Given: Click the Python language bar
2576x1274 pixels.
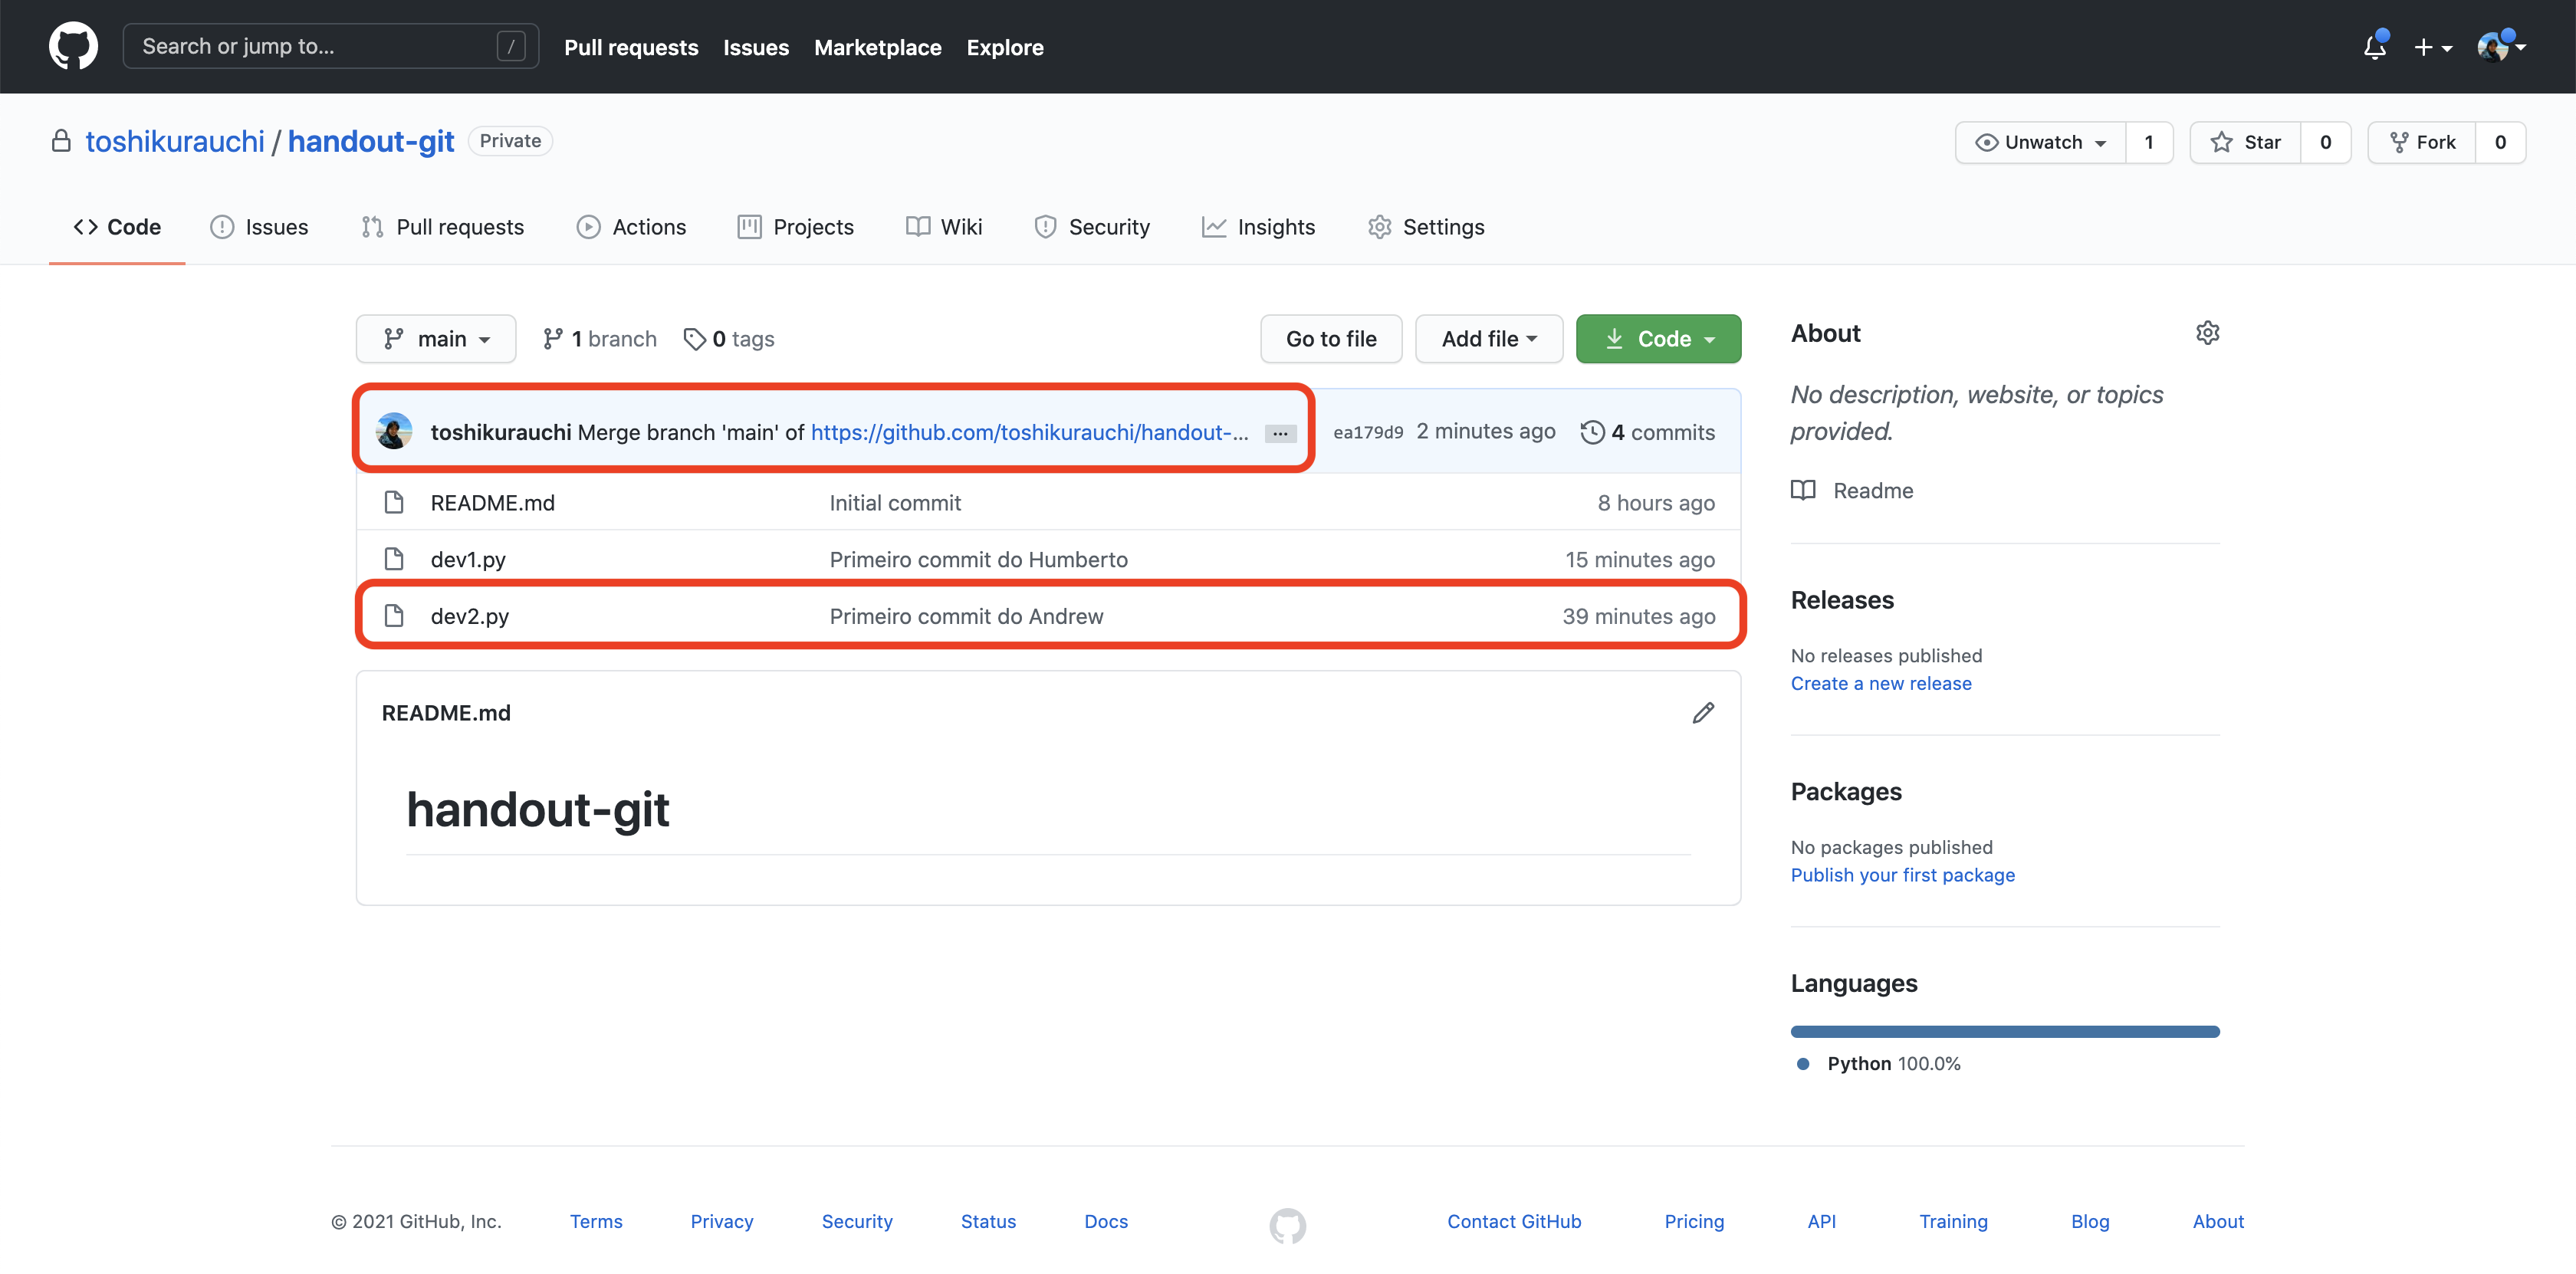Looking at the screenshot, I should [x=2005, y=1031].
